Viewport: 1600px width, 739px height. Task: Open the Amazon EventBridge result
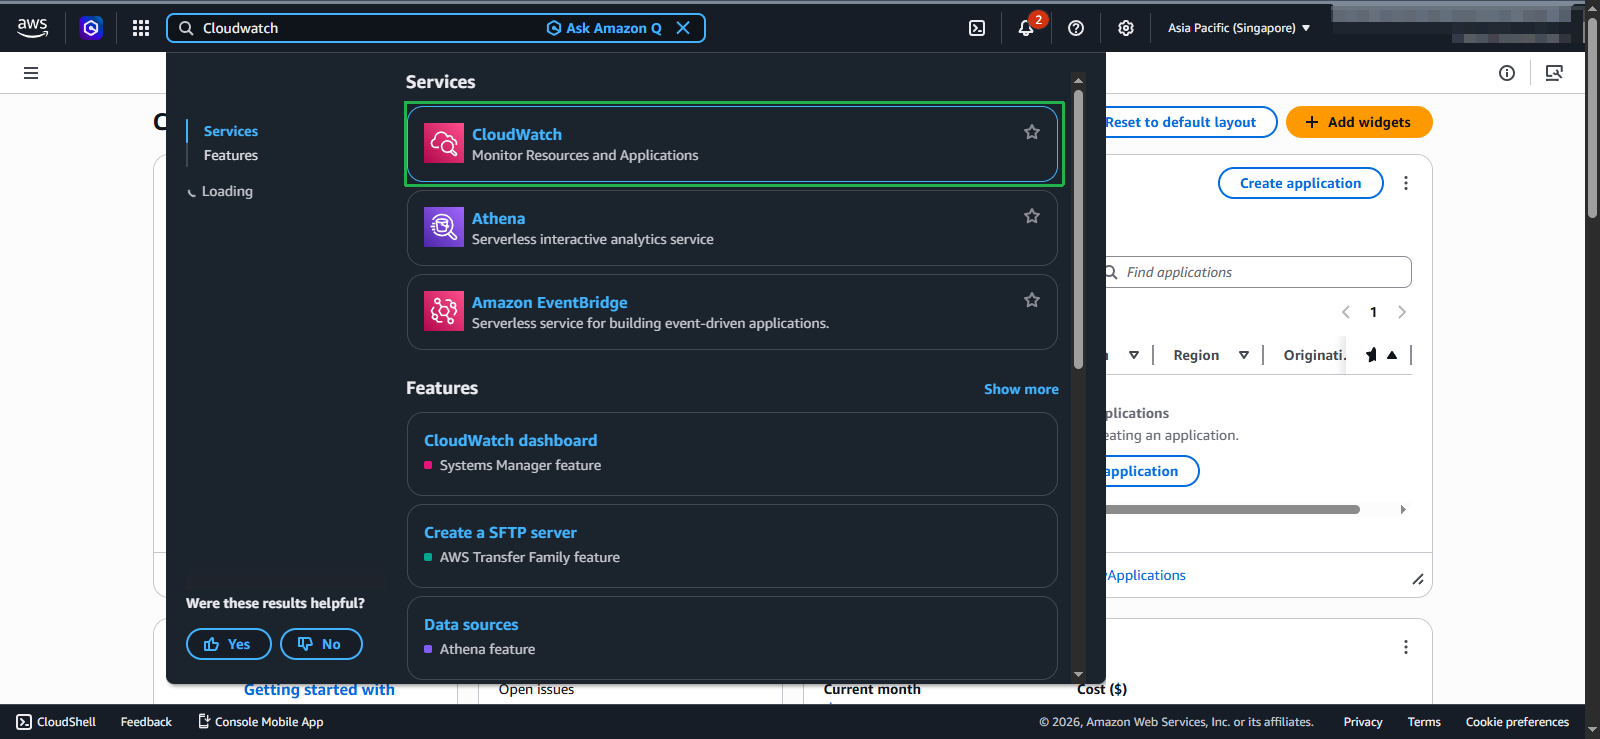(x=732, y=312)
